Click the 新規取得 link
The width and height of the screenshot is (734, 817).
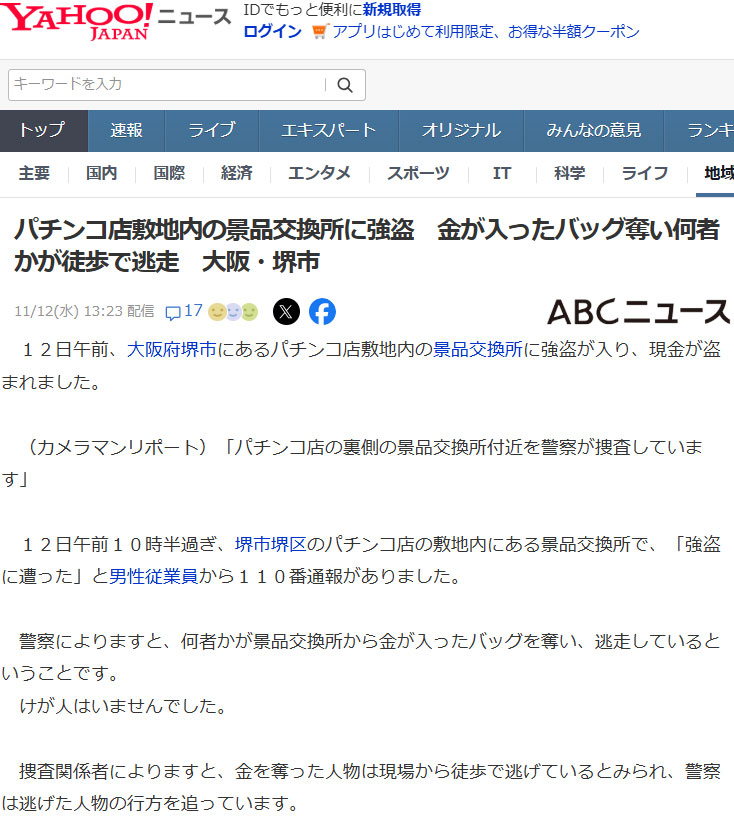[392, 10]
